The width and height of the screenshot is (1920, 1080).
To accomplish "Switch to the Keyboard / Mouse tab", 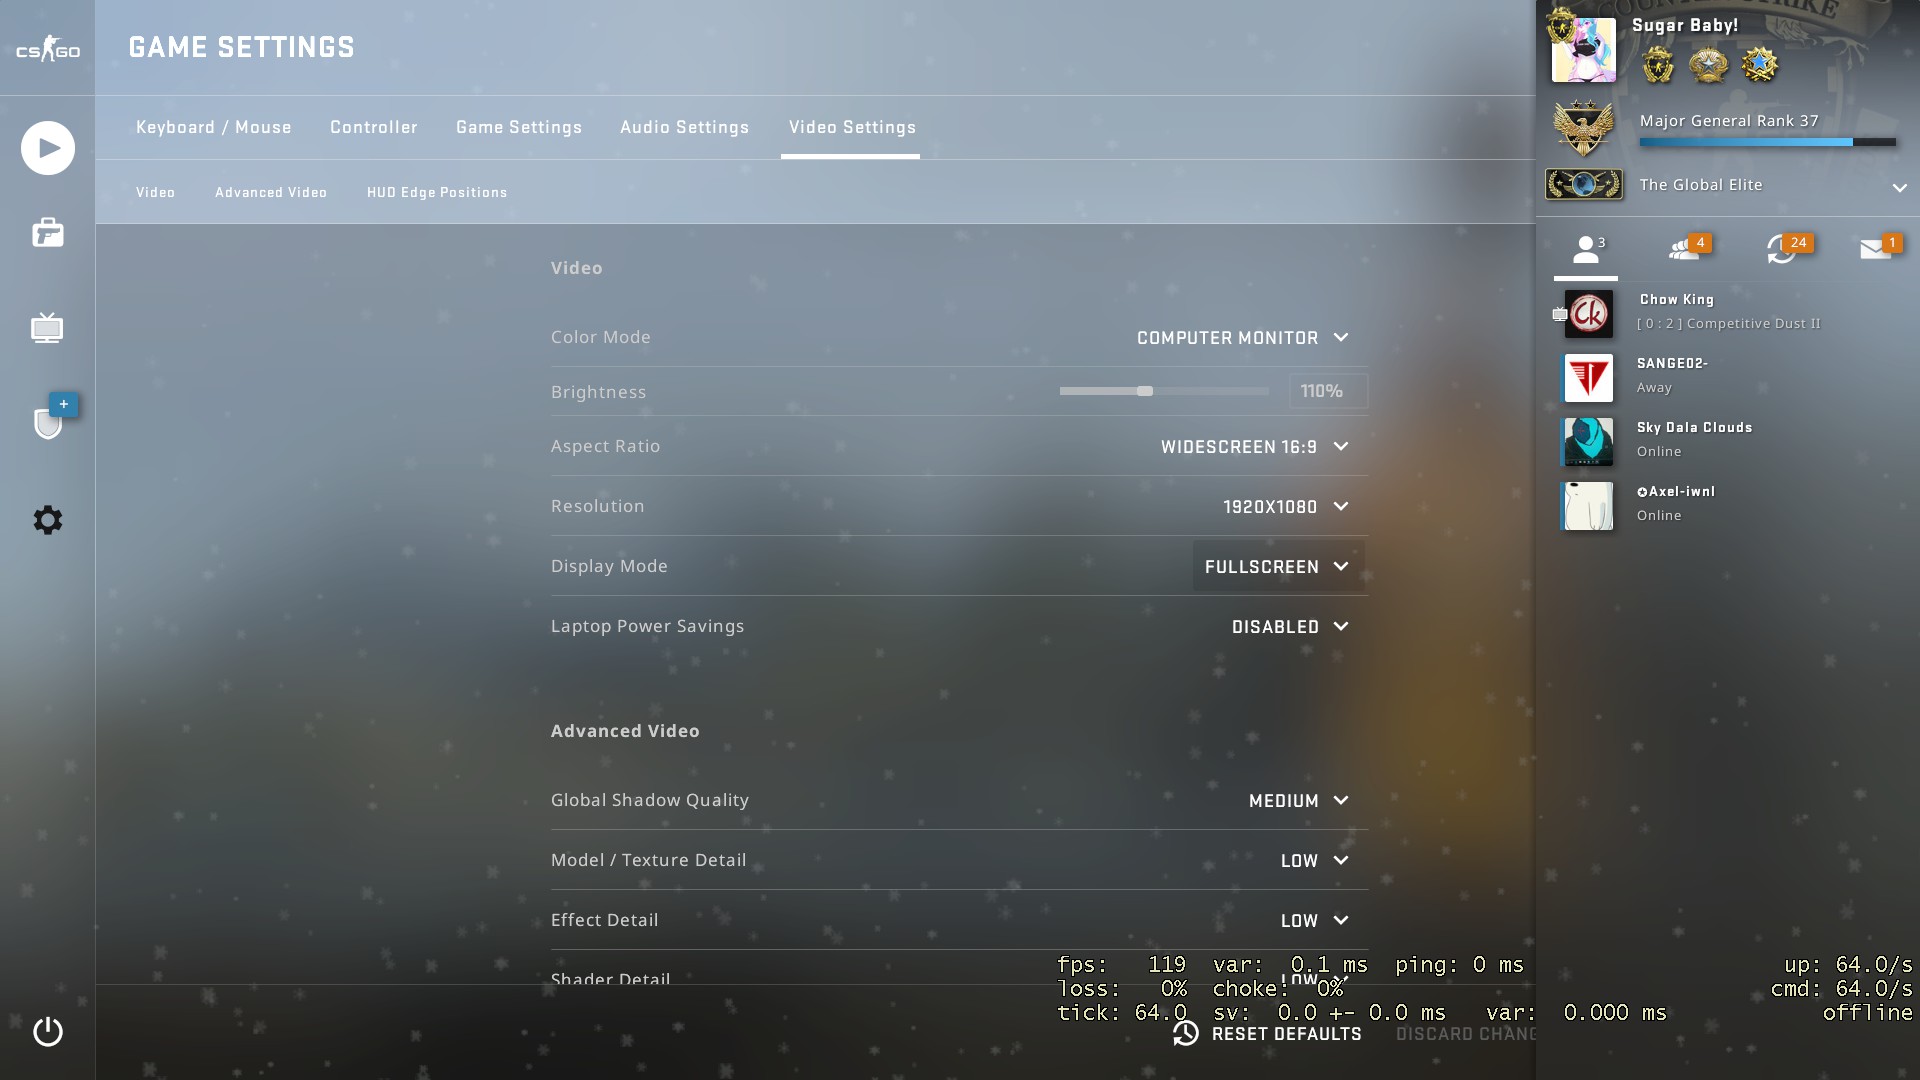I will point(213,127).
